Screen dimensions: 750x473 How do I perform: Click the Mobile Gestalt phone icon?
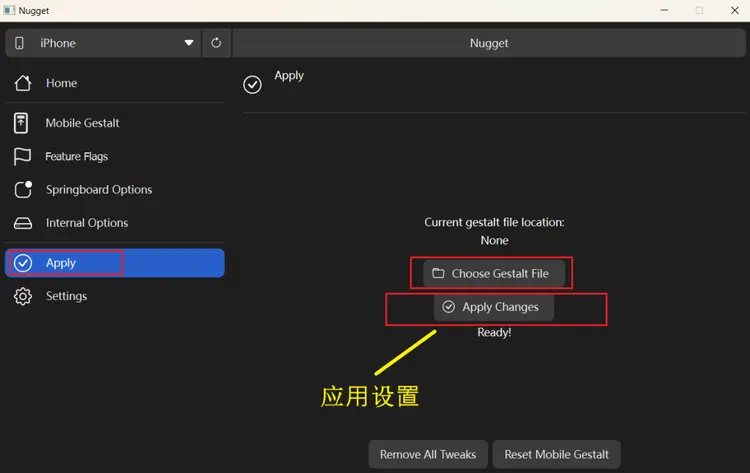tap(22, 123)
